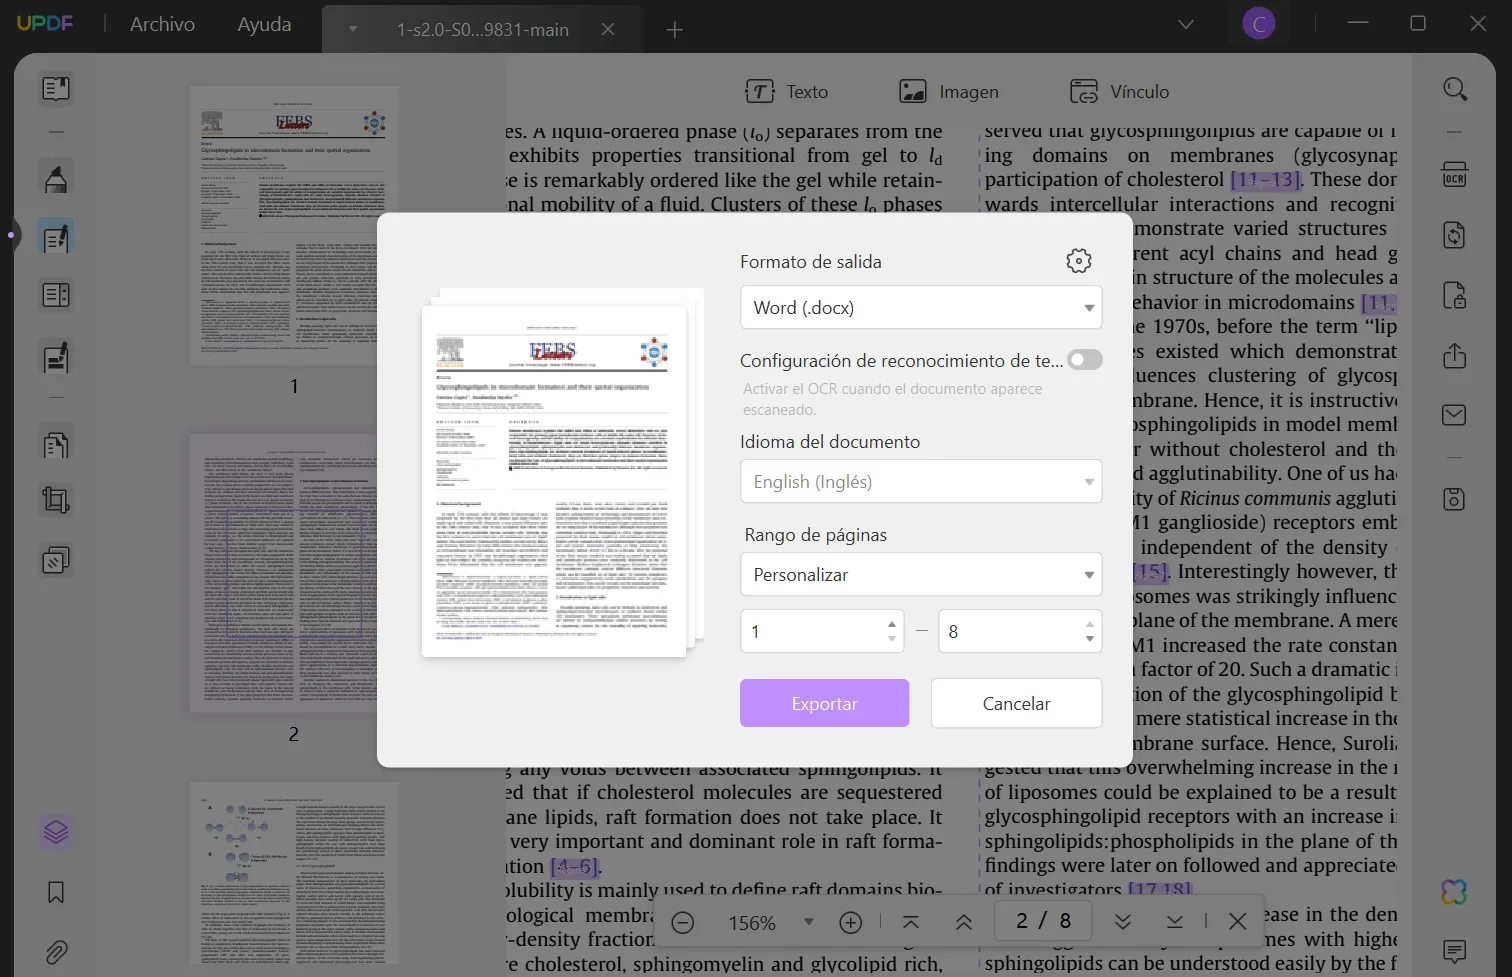Open the form fill and sign tool
Image resolution: width=1512 pixels, height=977 pixels.
point(56,357)
